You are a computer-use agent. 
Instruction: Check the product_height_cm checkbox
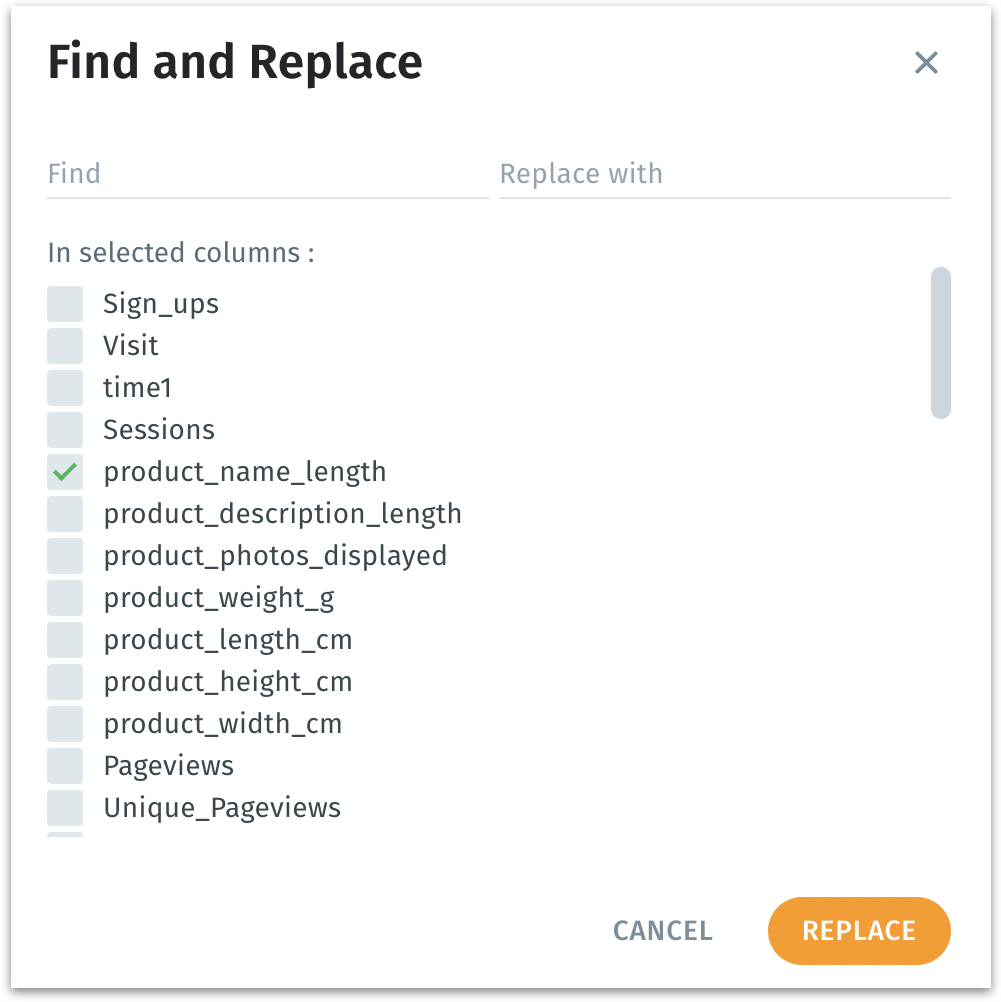click(x=65, y=682)
